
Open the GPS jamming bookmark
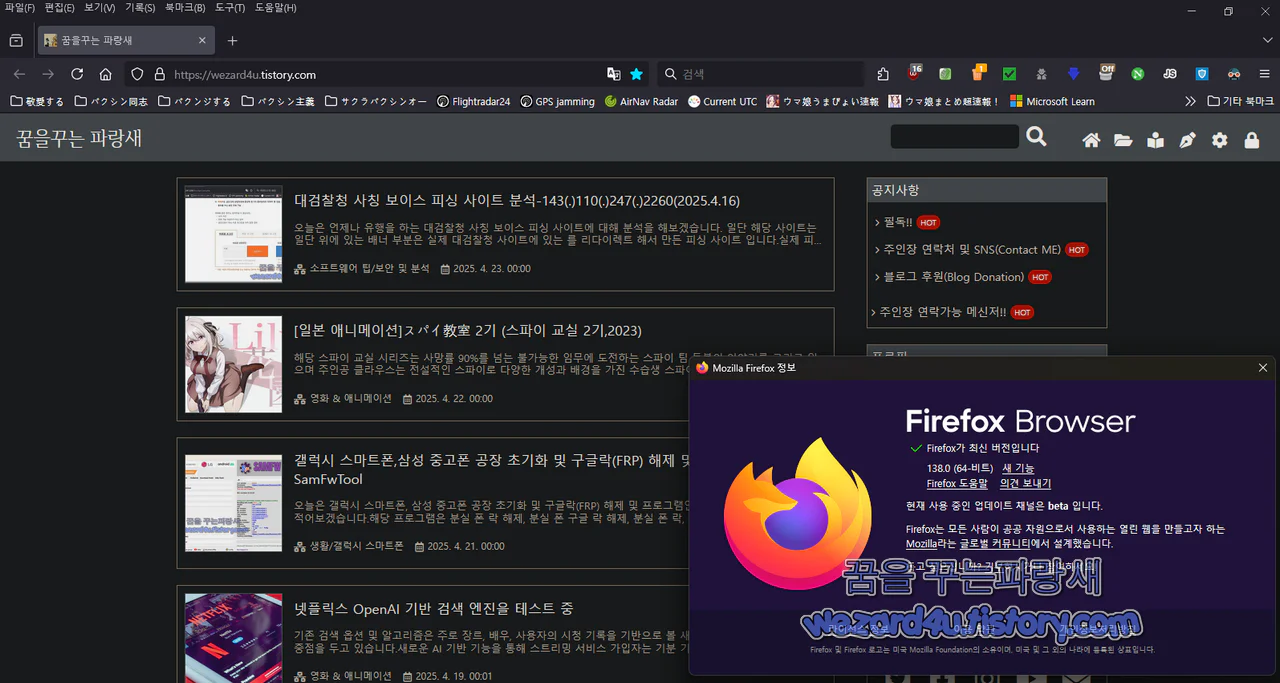[x=557, y=101]
